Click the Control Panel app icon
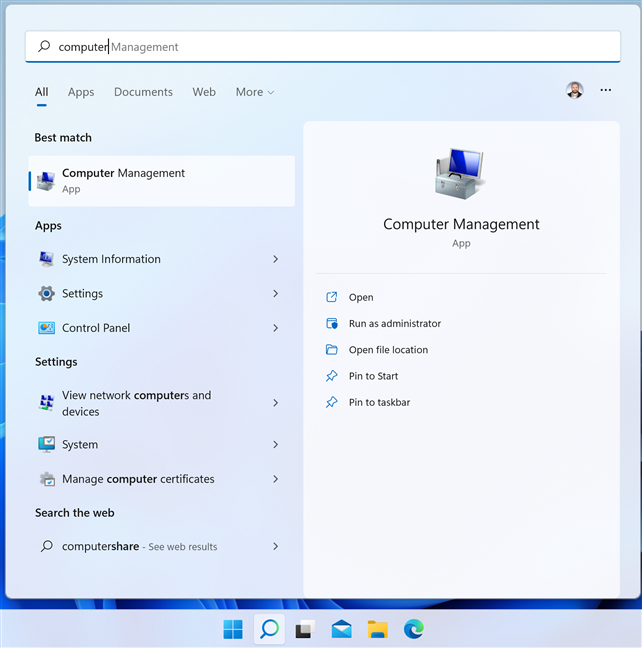Screen dimensions: 642x648 46,328
